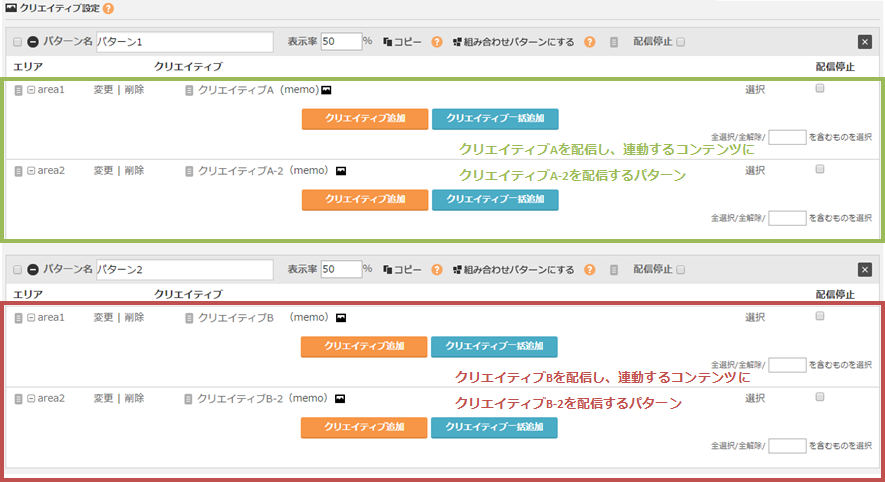Click 組み合わせパターンにする for パターン1
Image resolution: width=885 pixels, height=482 pixels.
[x=514, y=42]
